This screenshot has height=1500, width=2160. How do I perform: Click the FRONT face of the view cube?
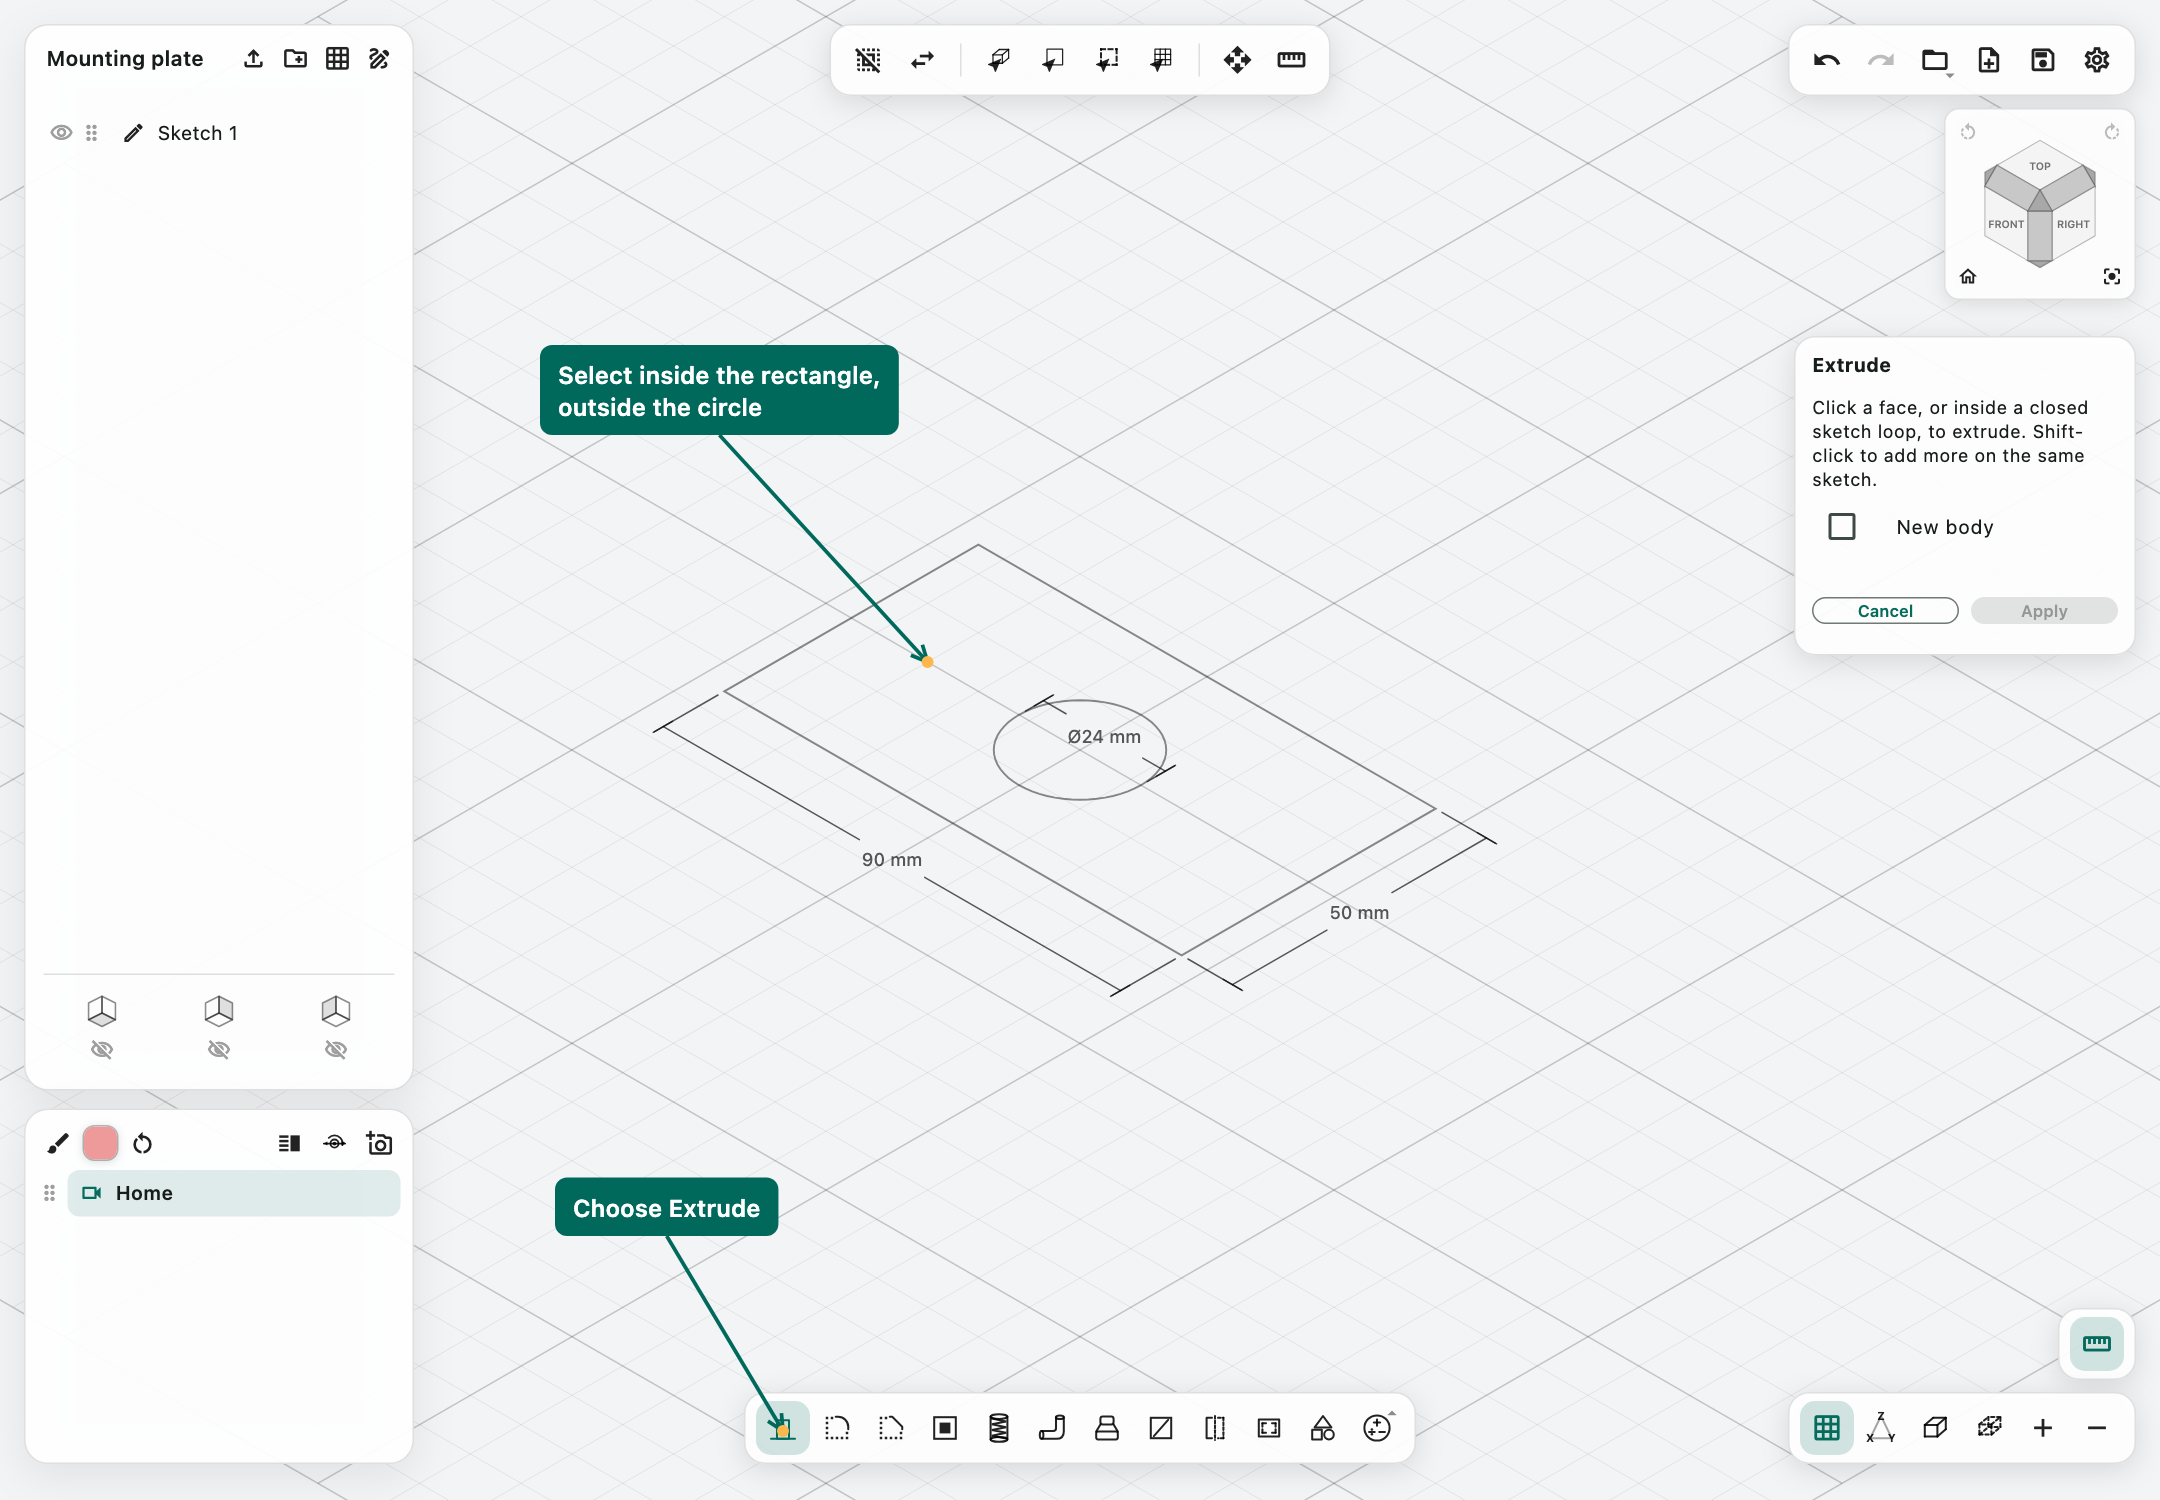point(2006,224)
